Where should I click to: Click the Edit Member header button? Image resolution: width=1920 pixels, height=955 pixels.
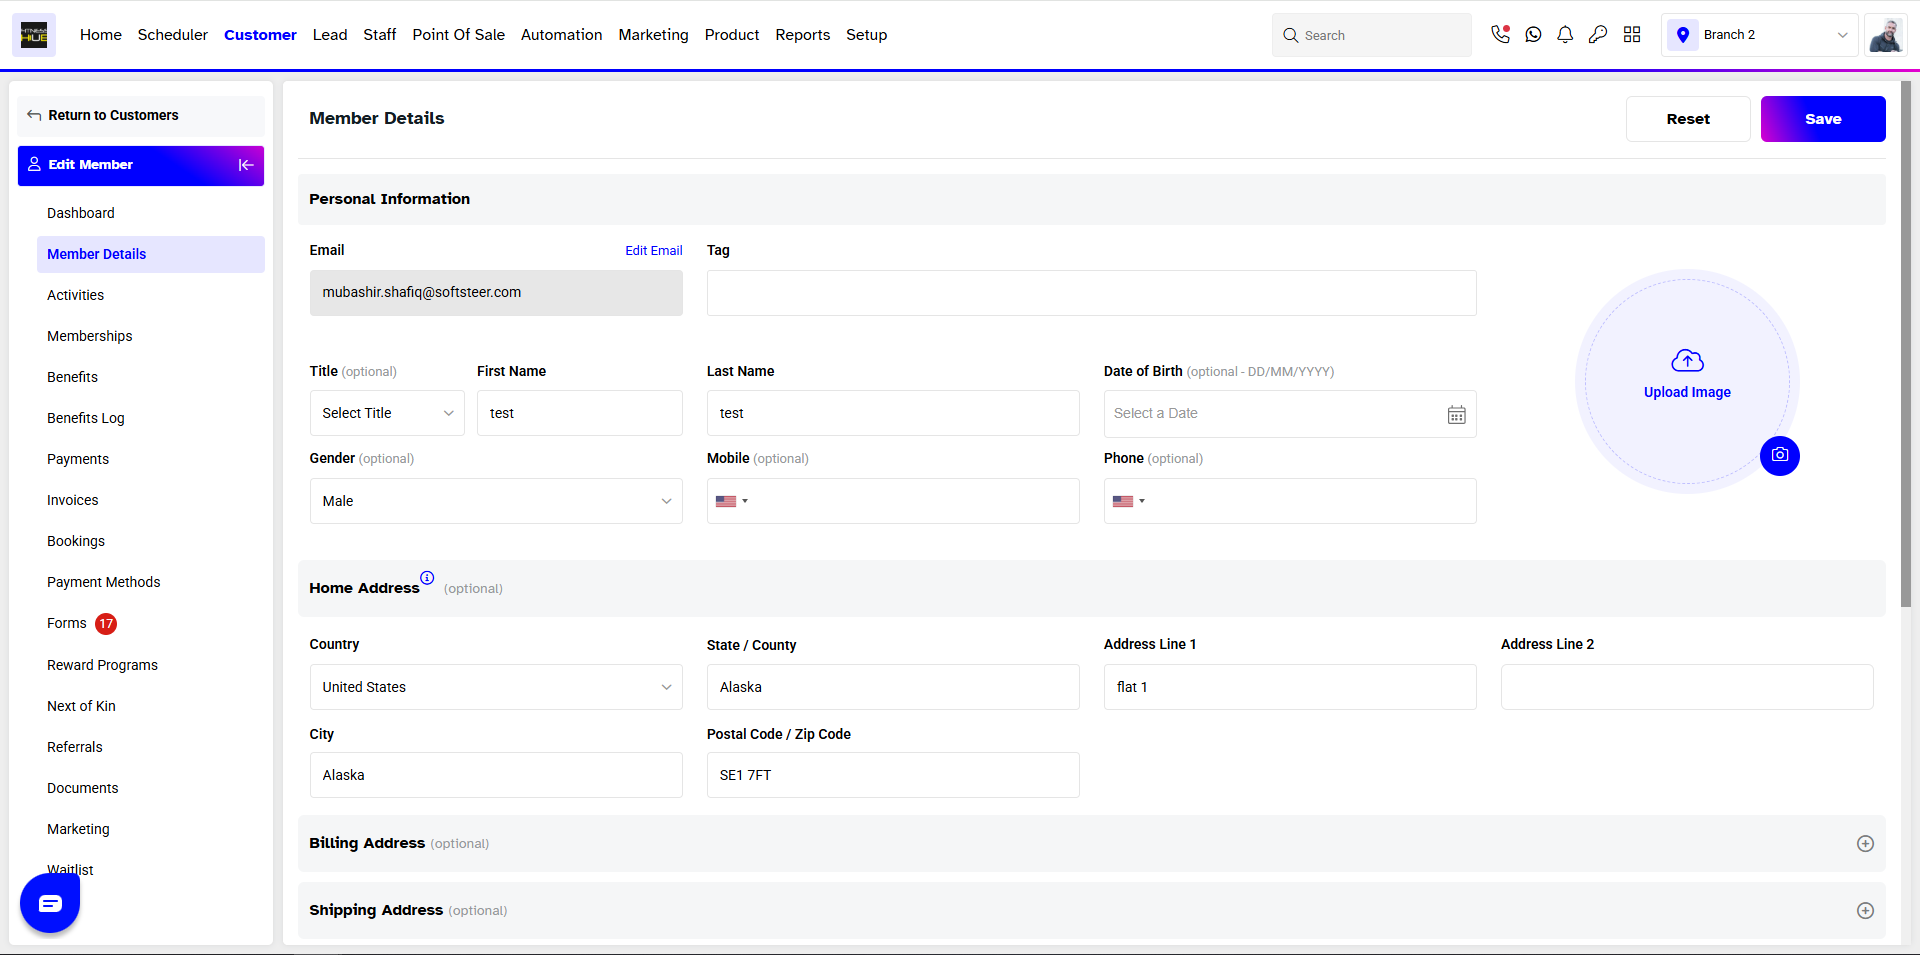click(141, 165)
